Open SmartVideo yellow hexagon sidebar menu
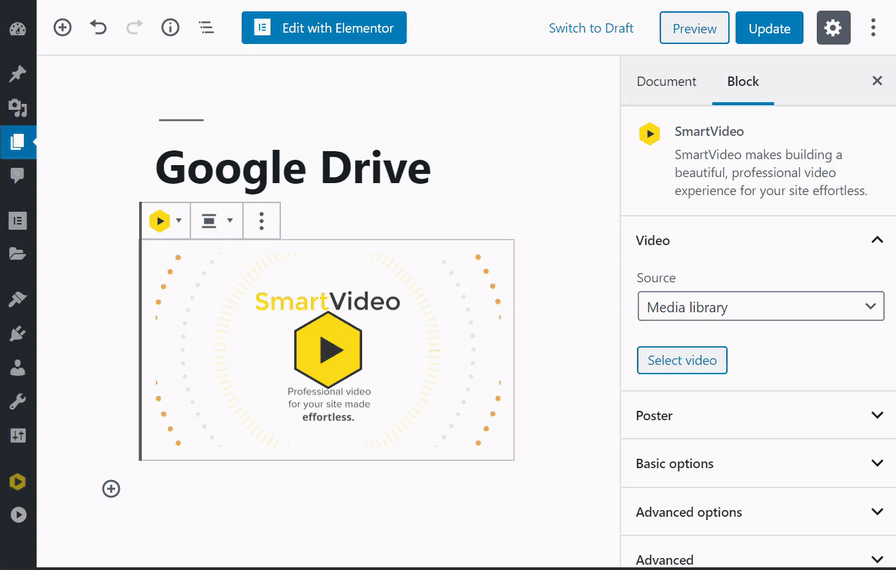 click(x=18, y=481)
